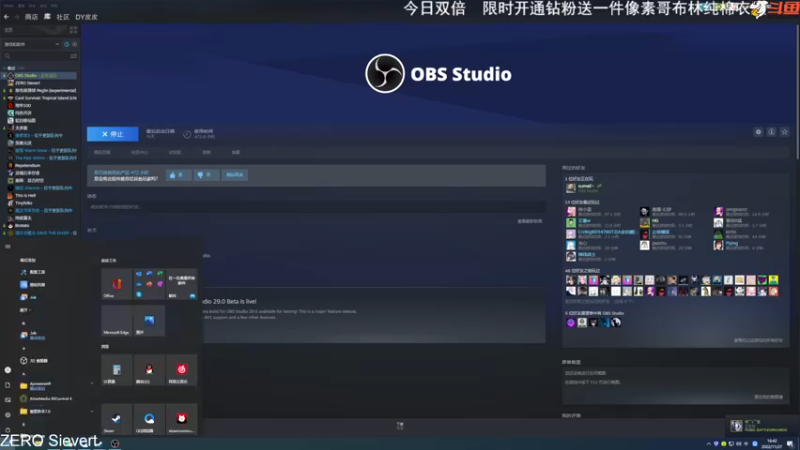Open Settings gear in Start menu rail
Image resolution: width=800 pixels, height=450 pixels.
coord(8,415)
